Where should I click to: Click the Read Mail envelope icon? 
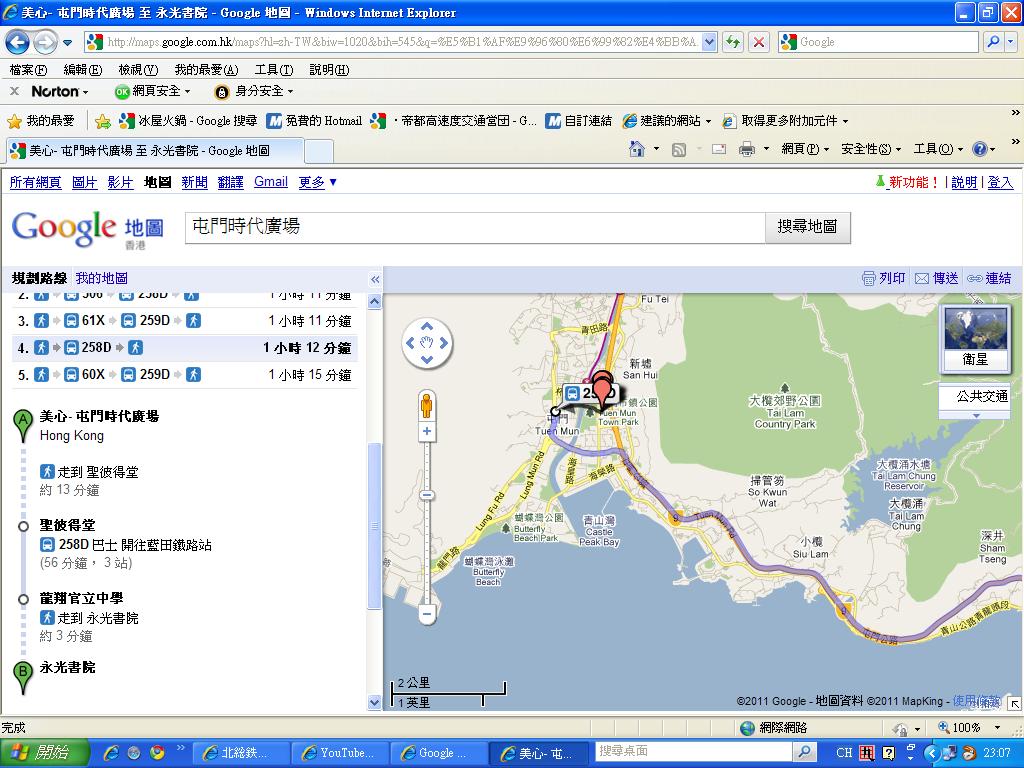coord(719,150)
